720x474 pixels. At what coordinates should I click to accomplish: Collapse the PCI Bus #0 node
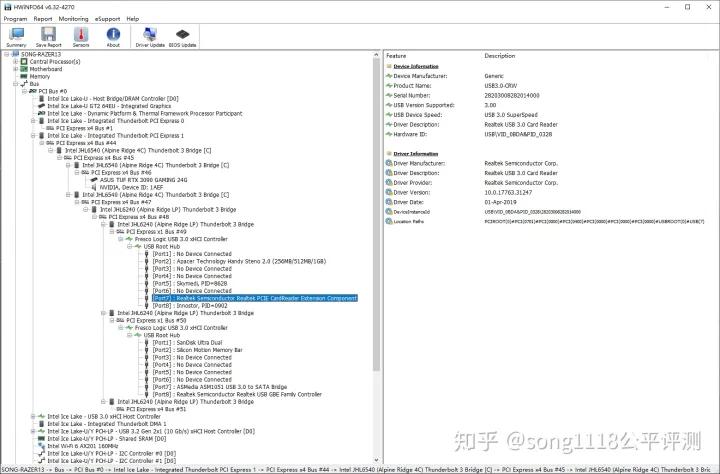tap(24, 91)
